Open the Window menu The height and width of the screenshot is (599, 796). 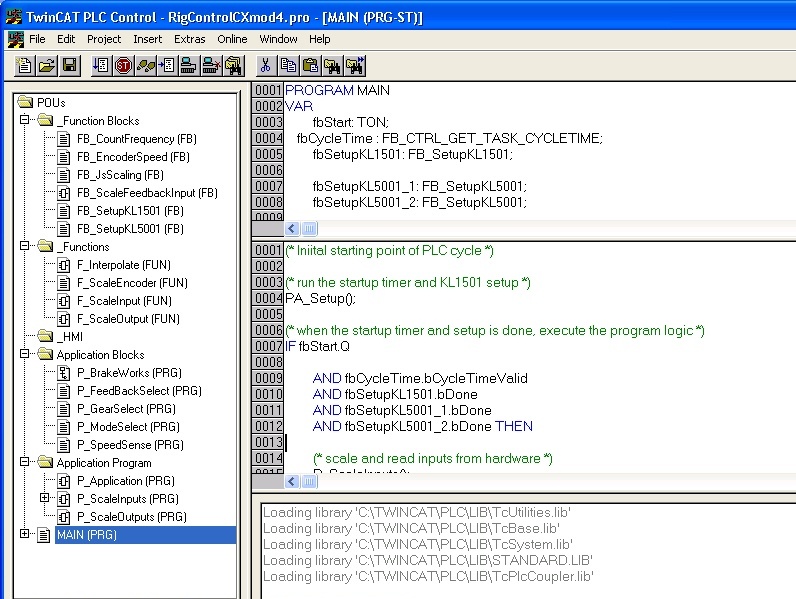tap(278, 39)
